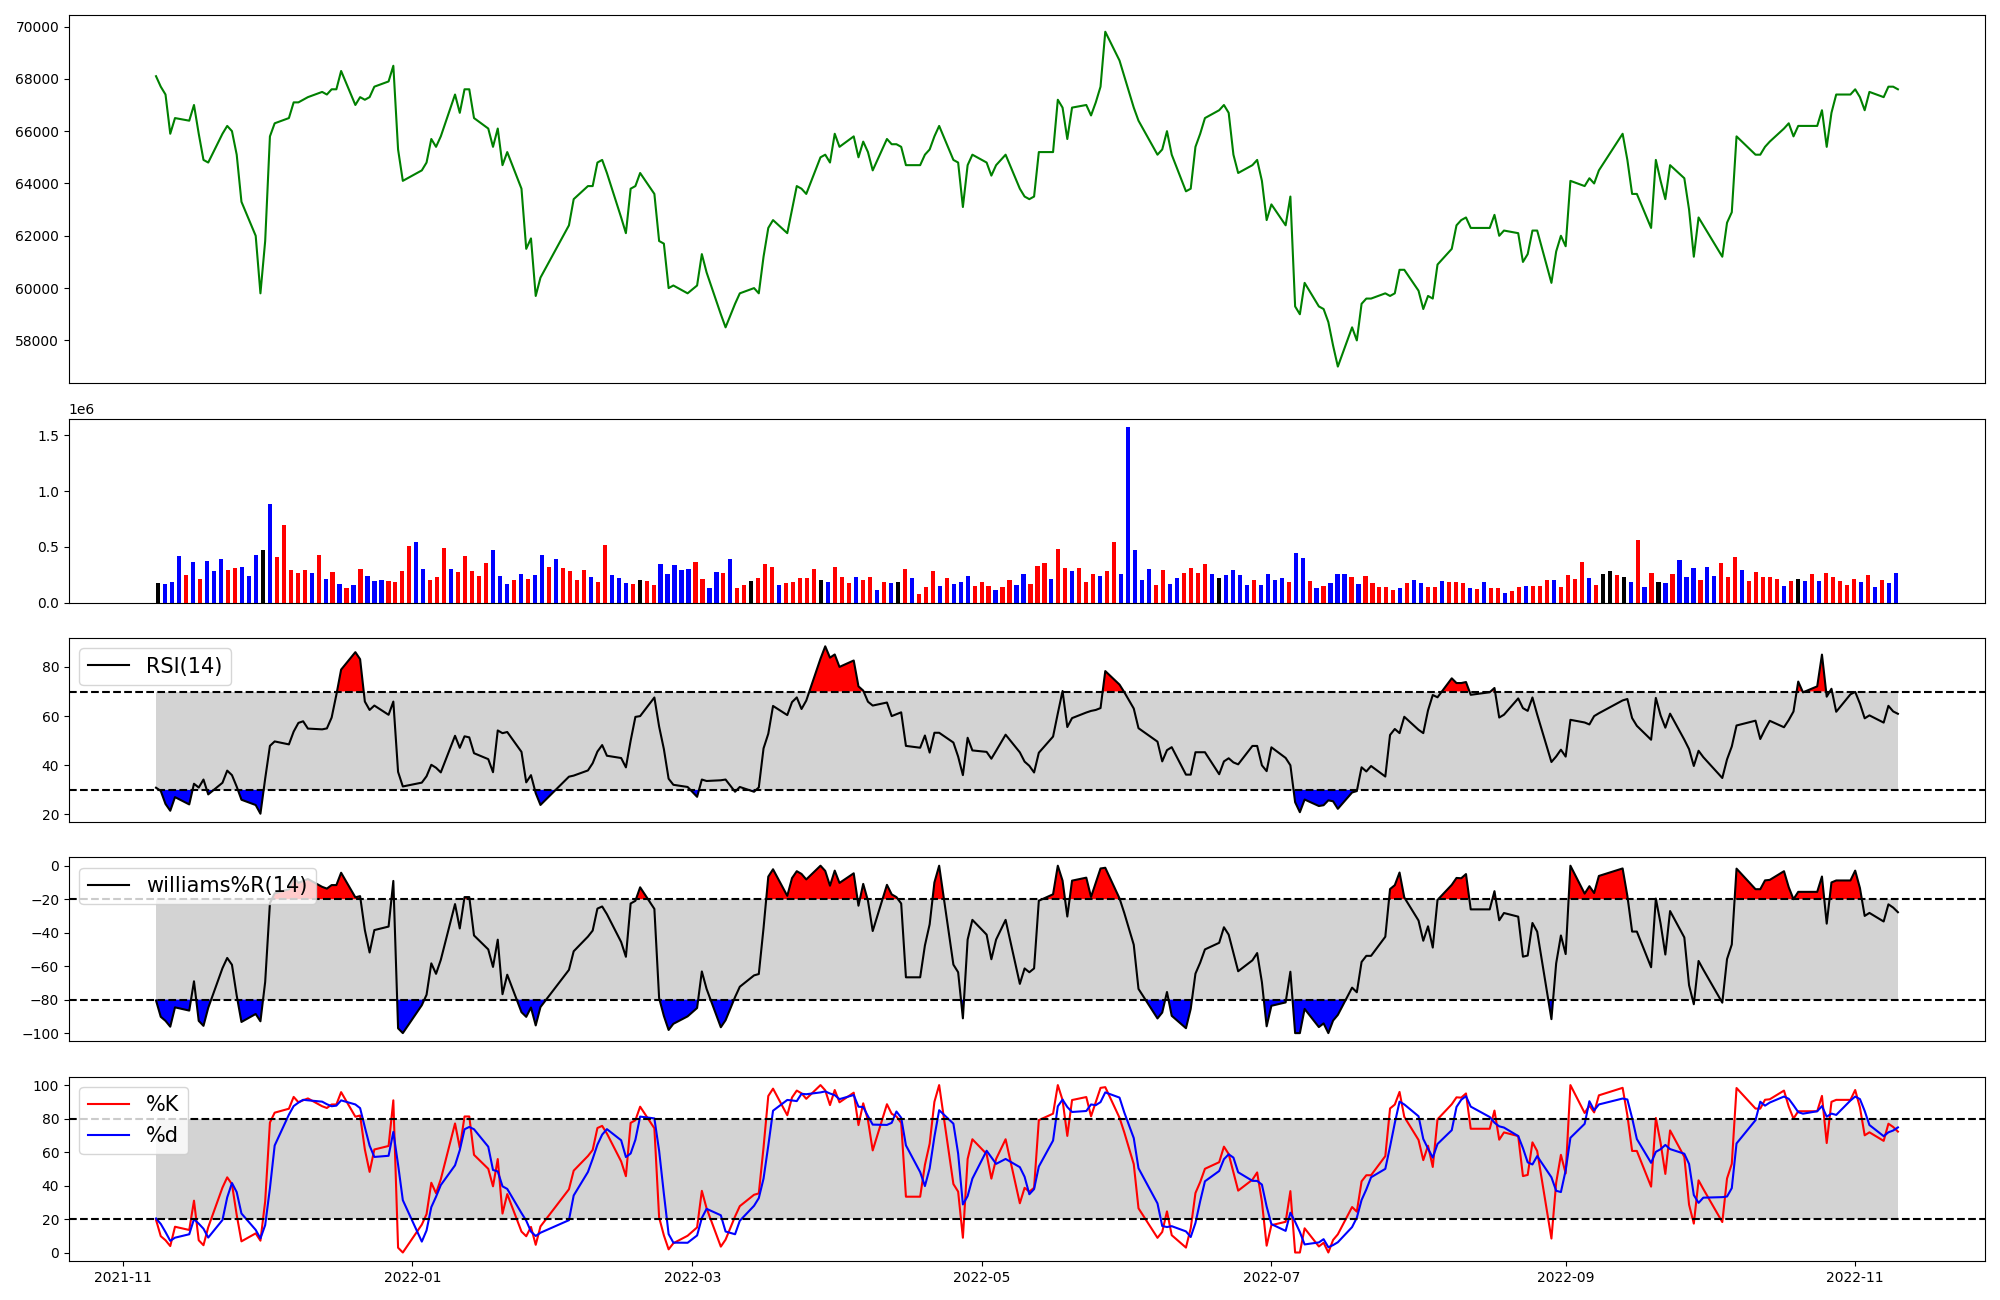
Task: Click the tallest blue volume bar
Action: click(1128, 515)
